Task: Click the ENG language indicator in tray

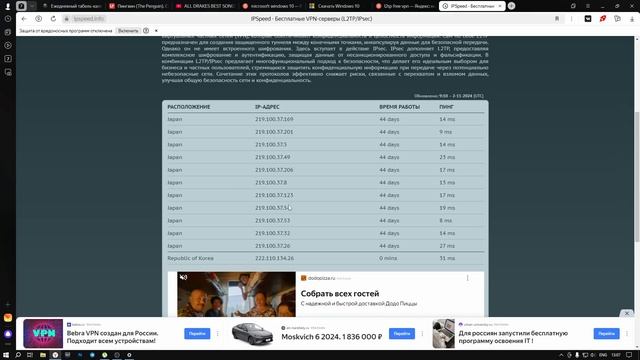Action: (603, 355)
